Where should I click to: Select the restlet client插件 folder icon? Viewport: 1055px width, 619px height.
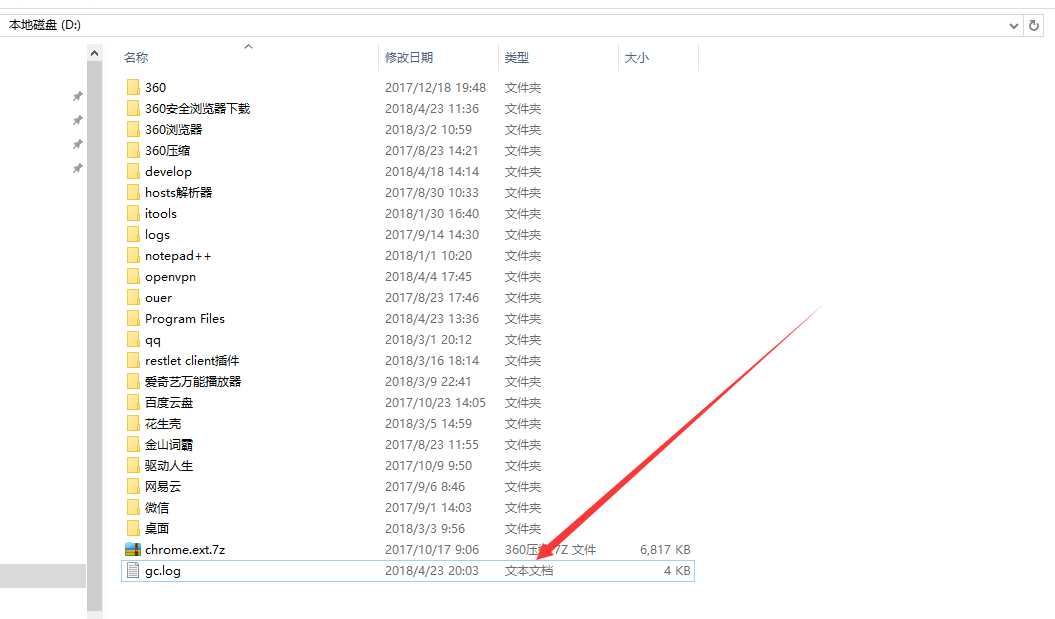tap(133, 361)
